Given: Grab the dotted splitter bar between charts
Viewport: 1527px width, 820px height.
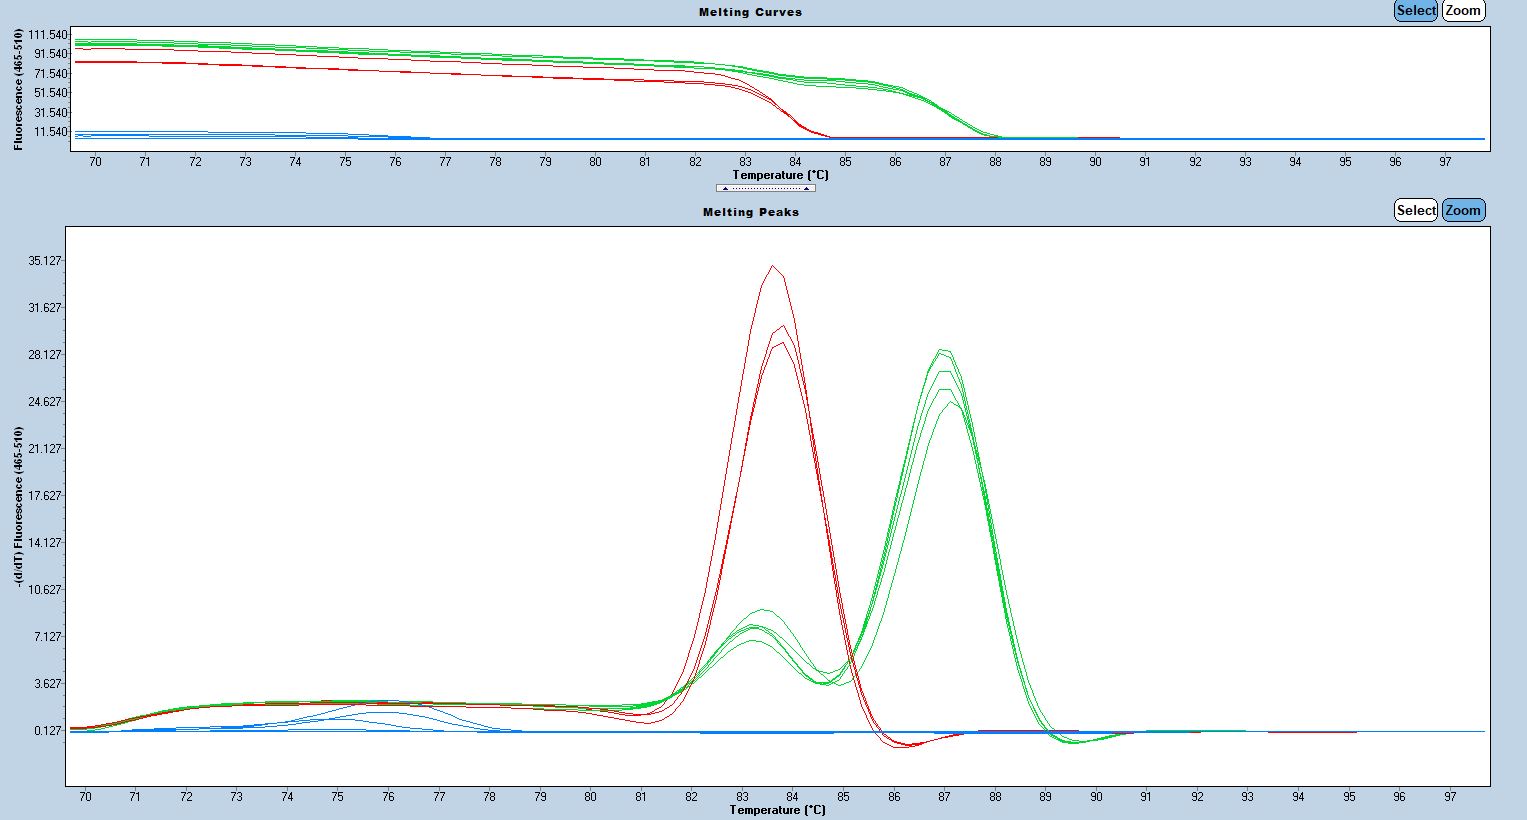Looking at the screenshot, I should (x=765, y=188).
